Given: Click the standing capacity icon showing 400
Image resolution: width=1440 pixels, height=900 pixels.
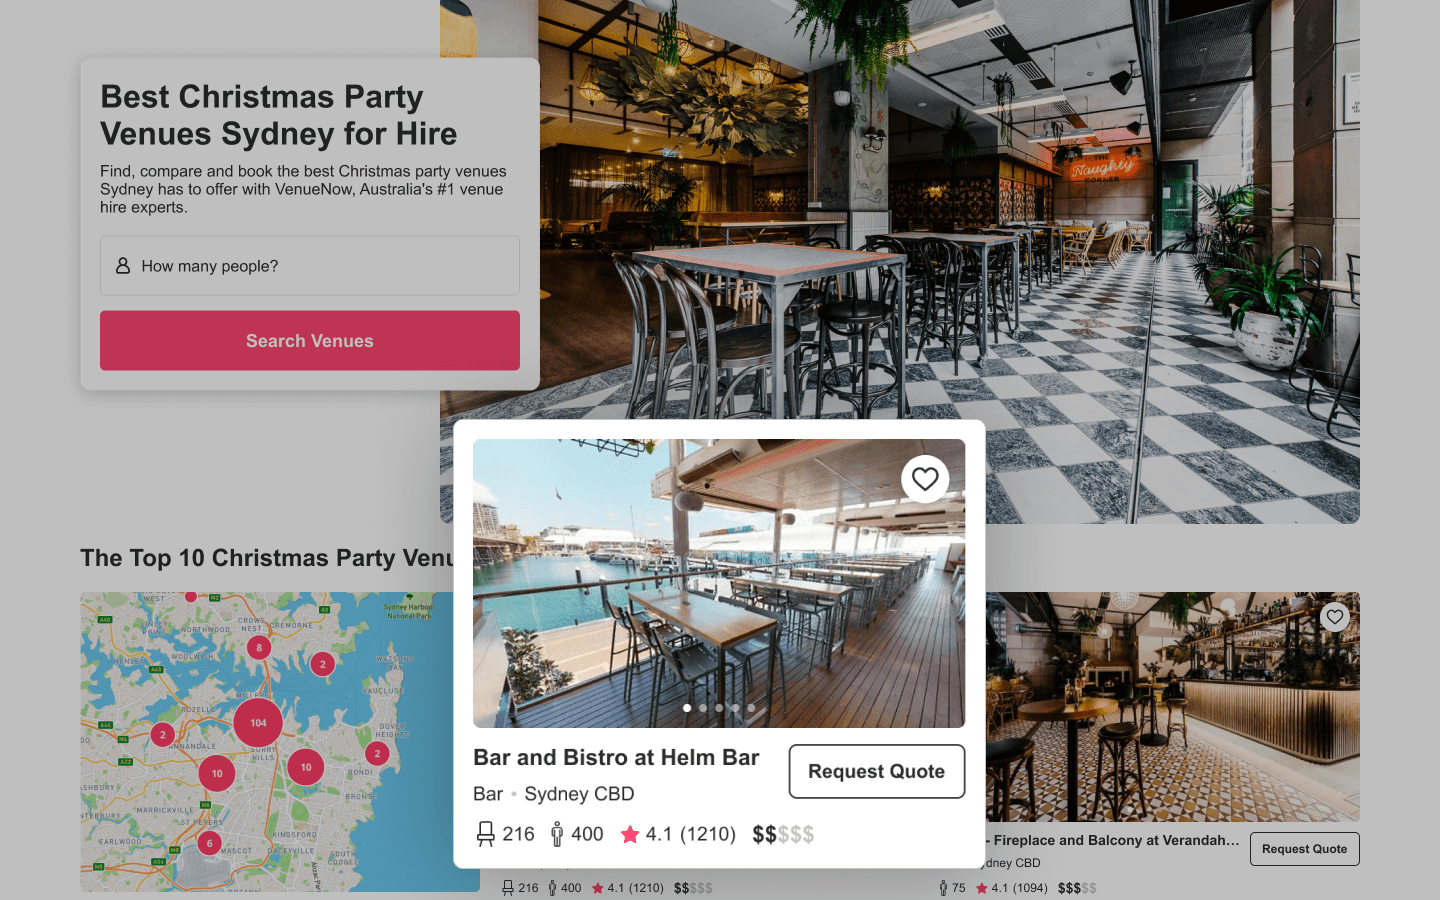Looking at the screenshot, I should (557, 834).
